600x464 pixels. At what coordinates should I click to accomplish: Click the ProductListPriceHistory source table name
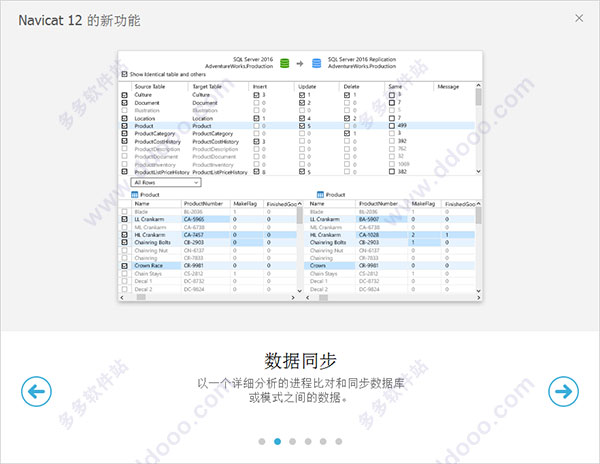[162, 173]
